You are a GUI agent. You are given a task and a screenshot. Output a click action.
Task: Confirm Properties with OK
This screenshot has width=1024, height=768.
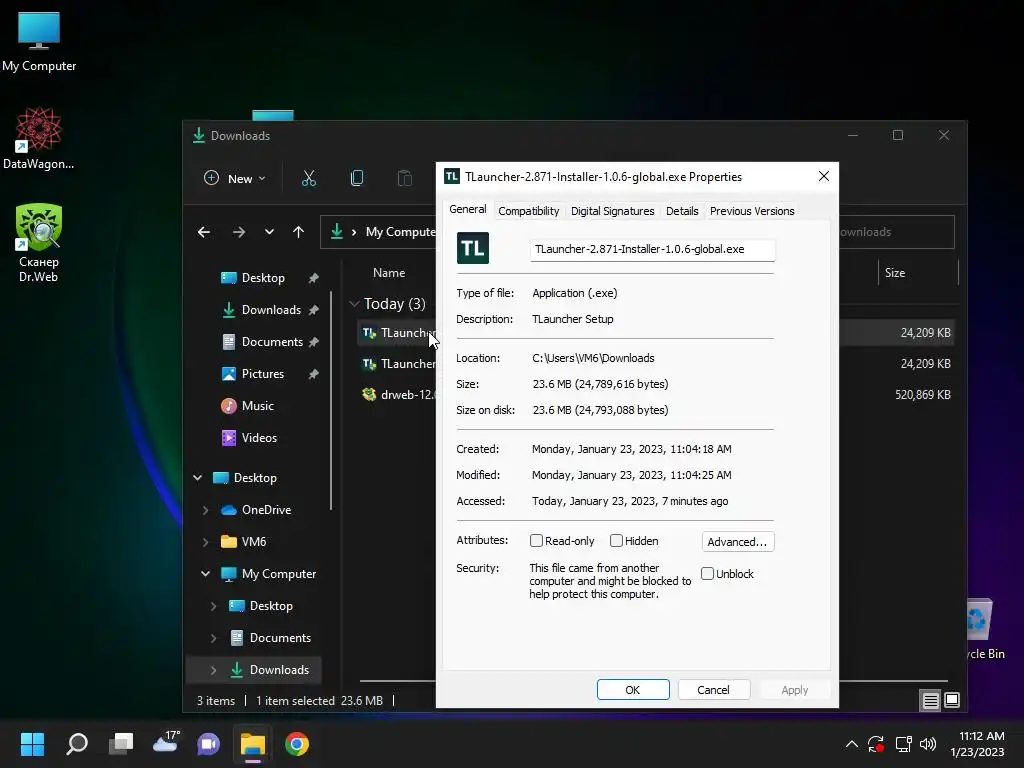(633, 690)
